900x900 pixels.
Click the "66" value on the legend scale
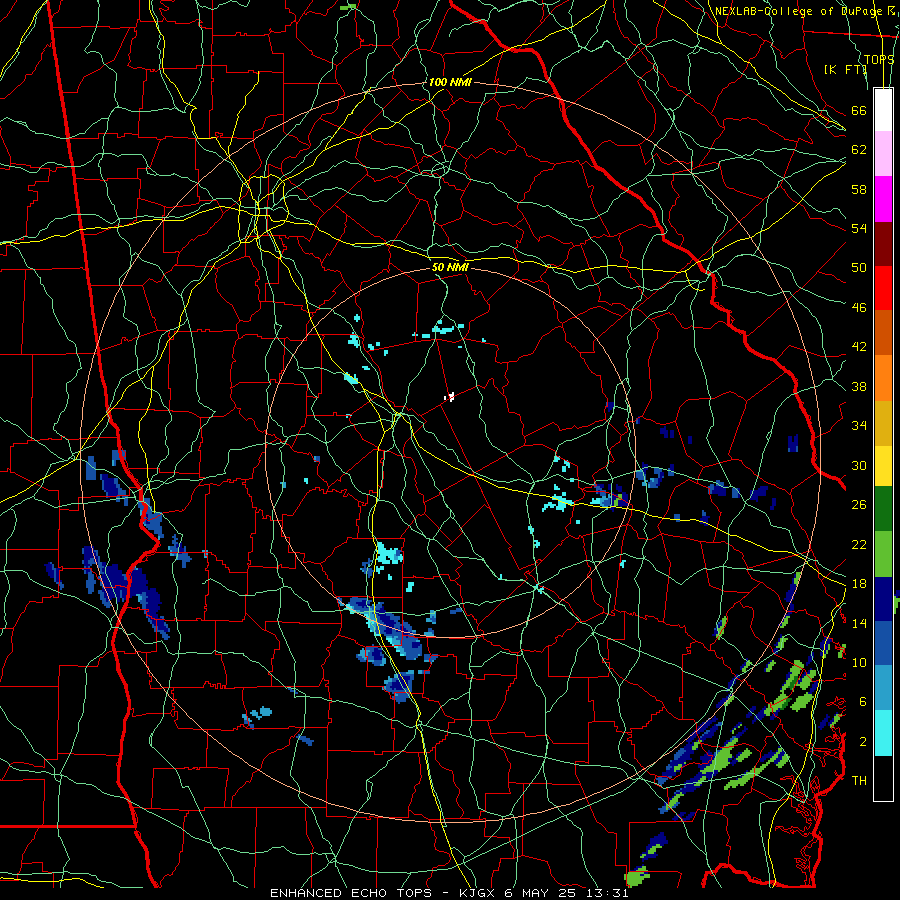859,110
